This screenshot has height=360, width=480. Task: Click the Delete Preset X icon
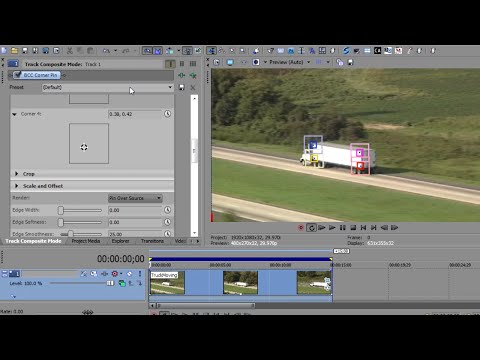(193, 87)
